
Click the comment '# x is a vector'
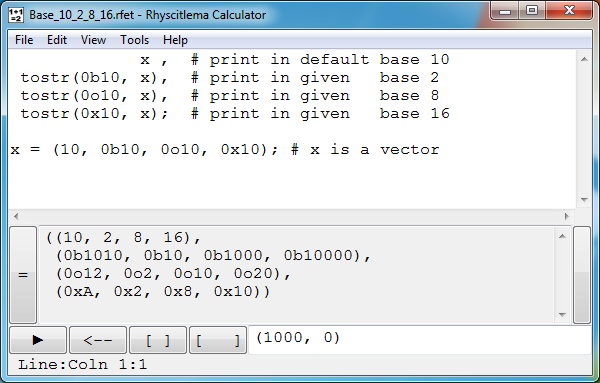pyautogui.click(x=365, y=150)
